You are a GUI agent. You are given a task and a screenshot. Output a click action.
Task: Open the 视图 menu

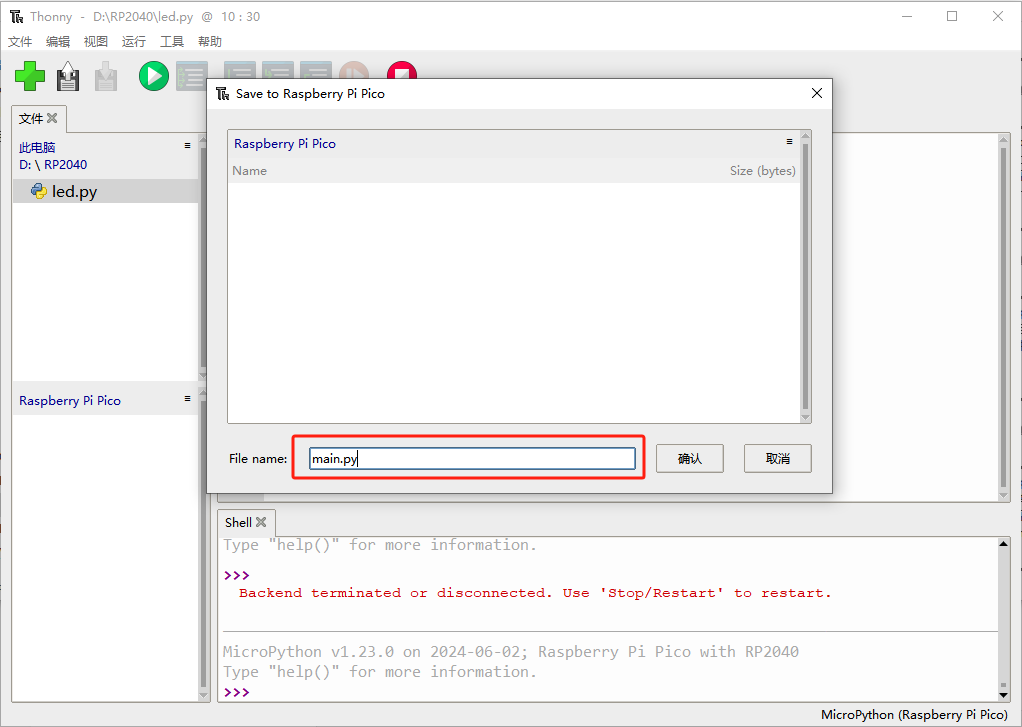click(x=96, y=42)
